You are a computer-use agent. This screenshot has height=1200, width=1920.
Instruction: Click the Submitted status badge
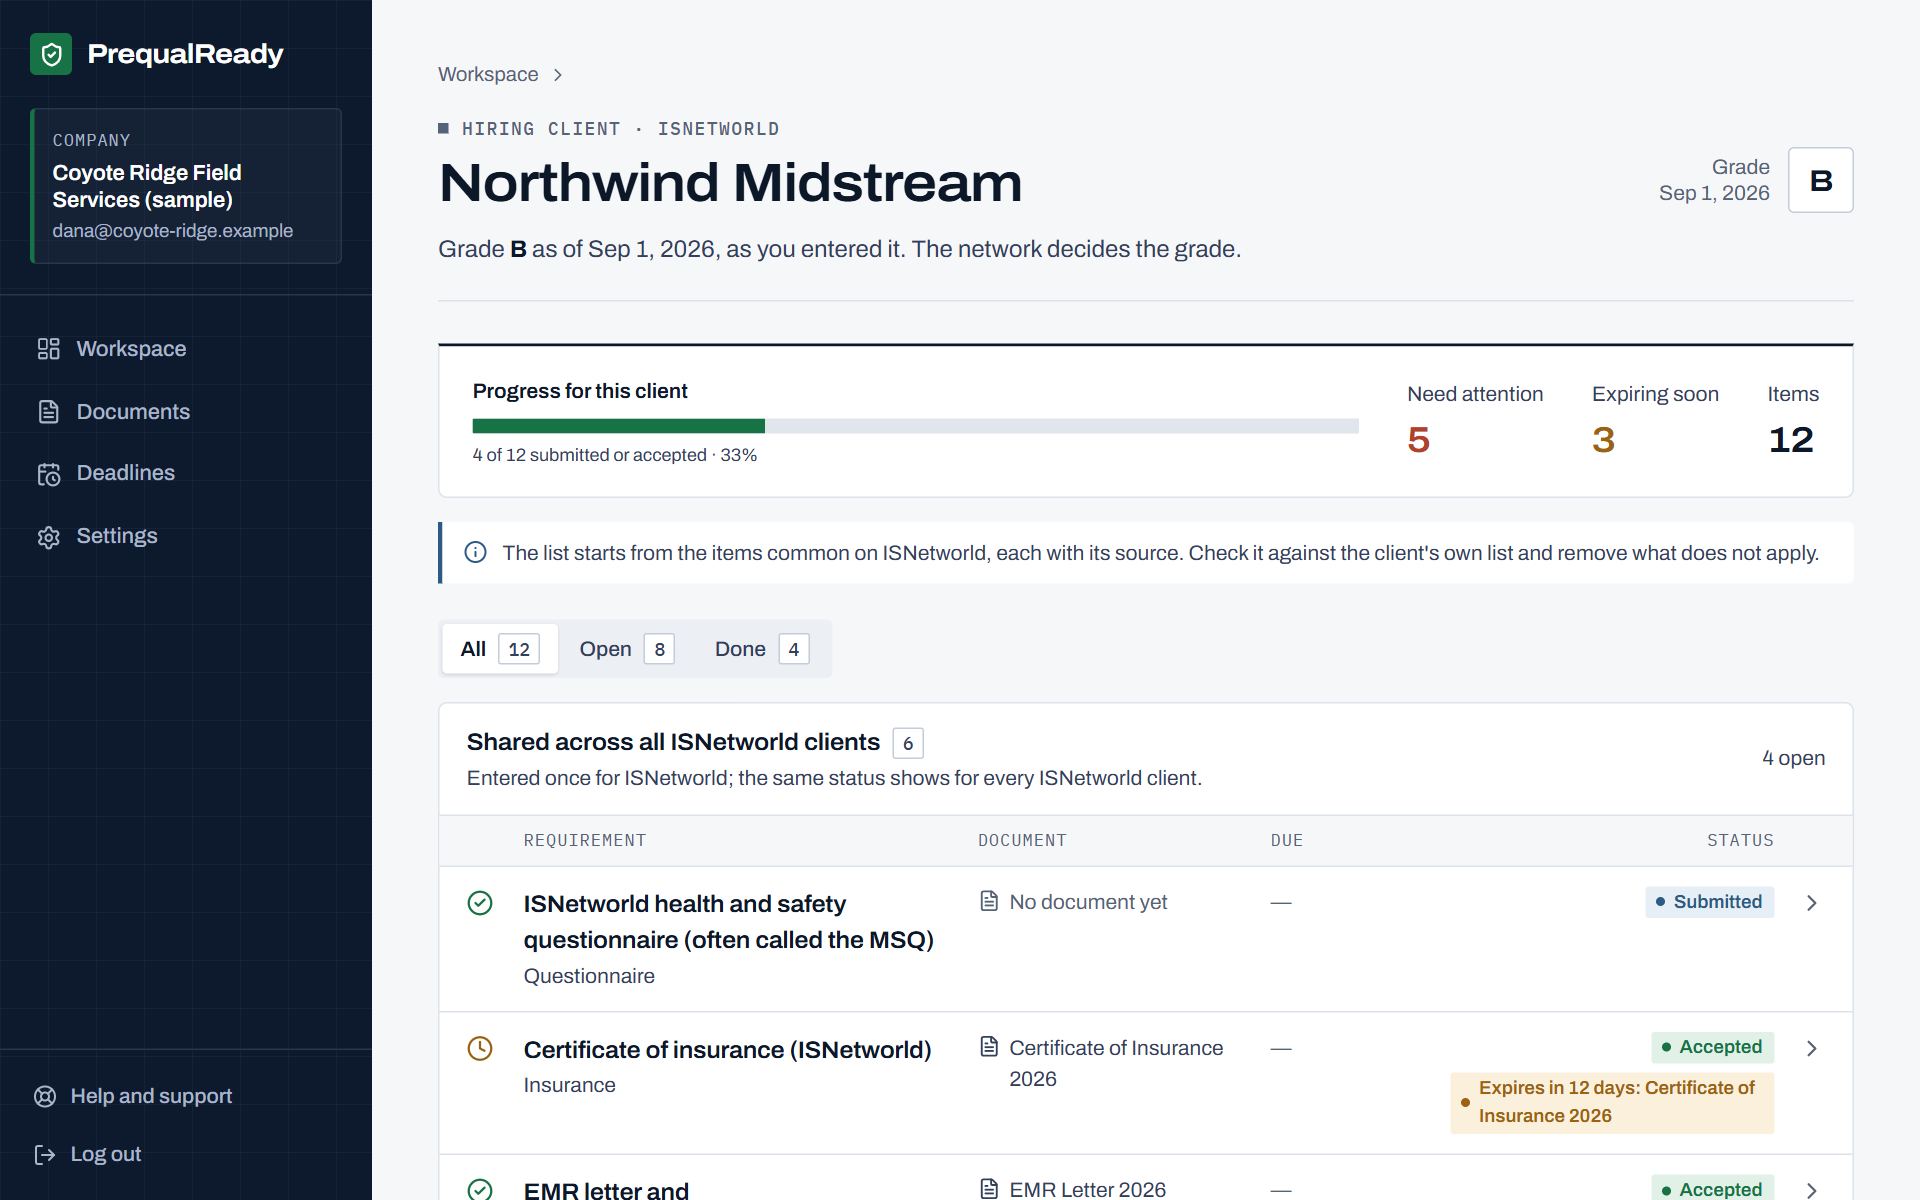(x=1710, y=902)
